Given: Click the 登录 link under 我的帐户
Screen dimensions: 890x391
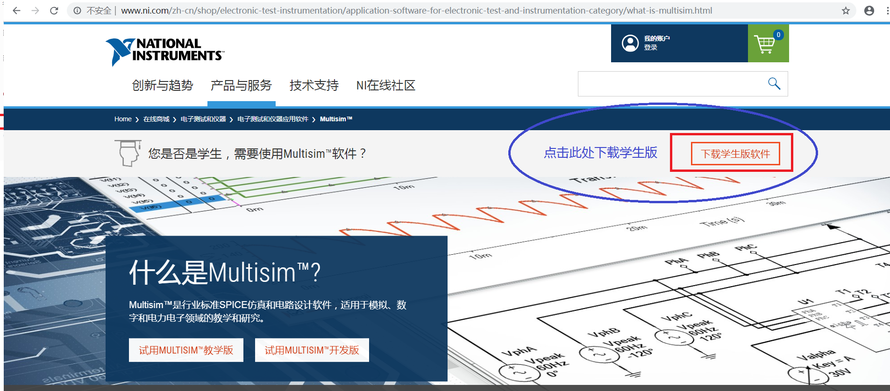Looking at the screenshot, I should 650,48.
